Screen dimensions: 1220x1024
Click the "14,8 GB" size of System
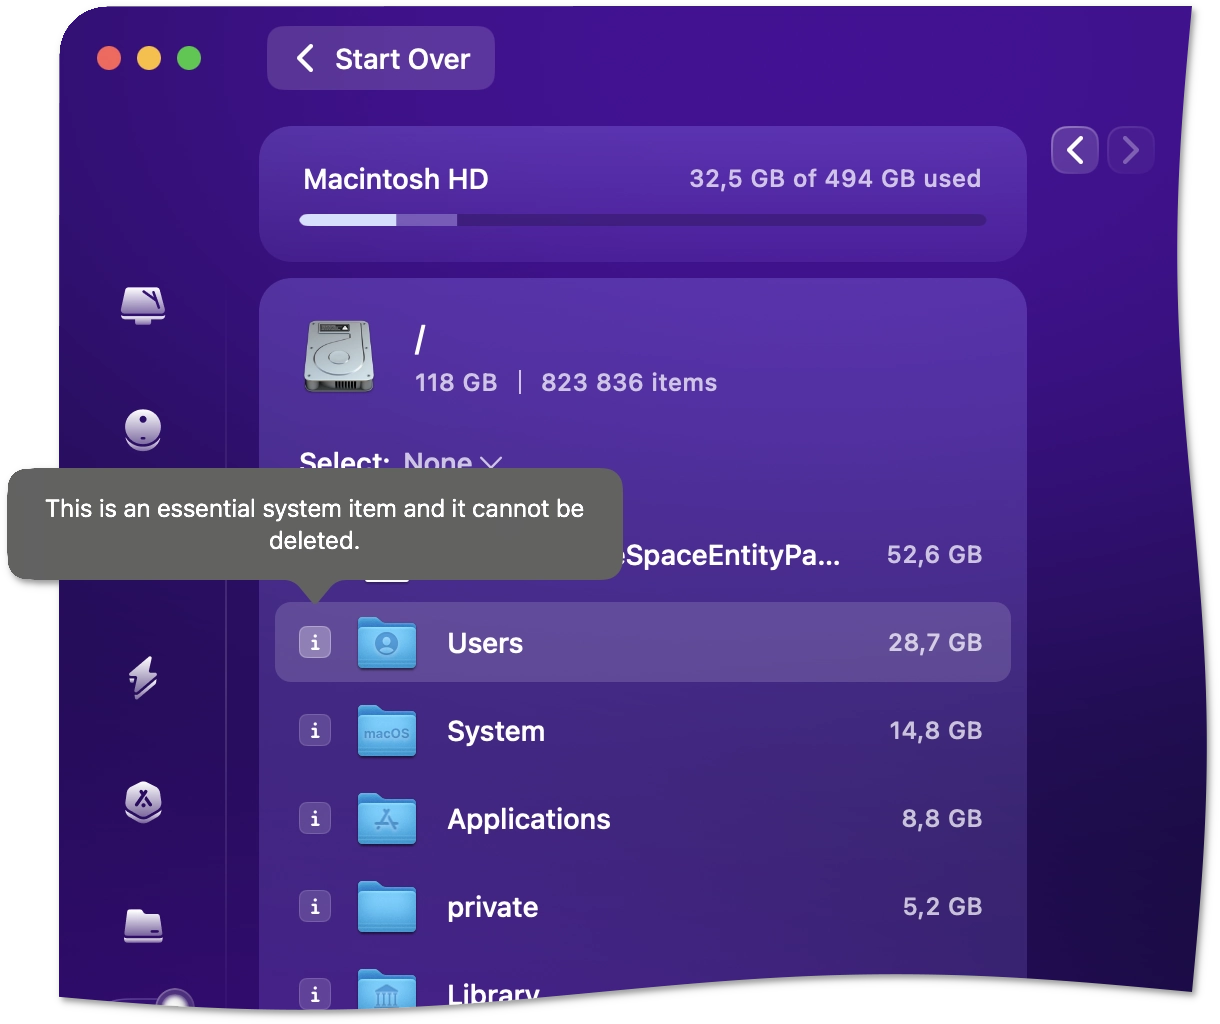pos(936,730)
